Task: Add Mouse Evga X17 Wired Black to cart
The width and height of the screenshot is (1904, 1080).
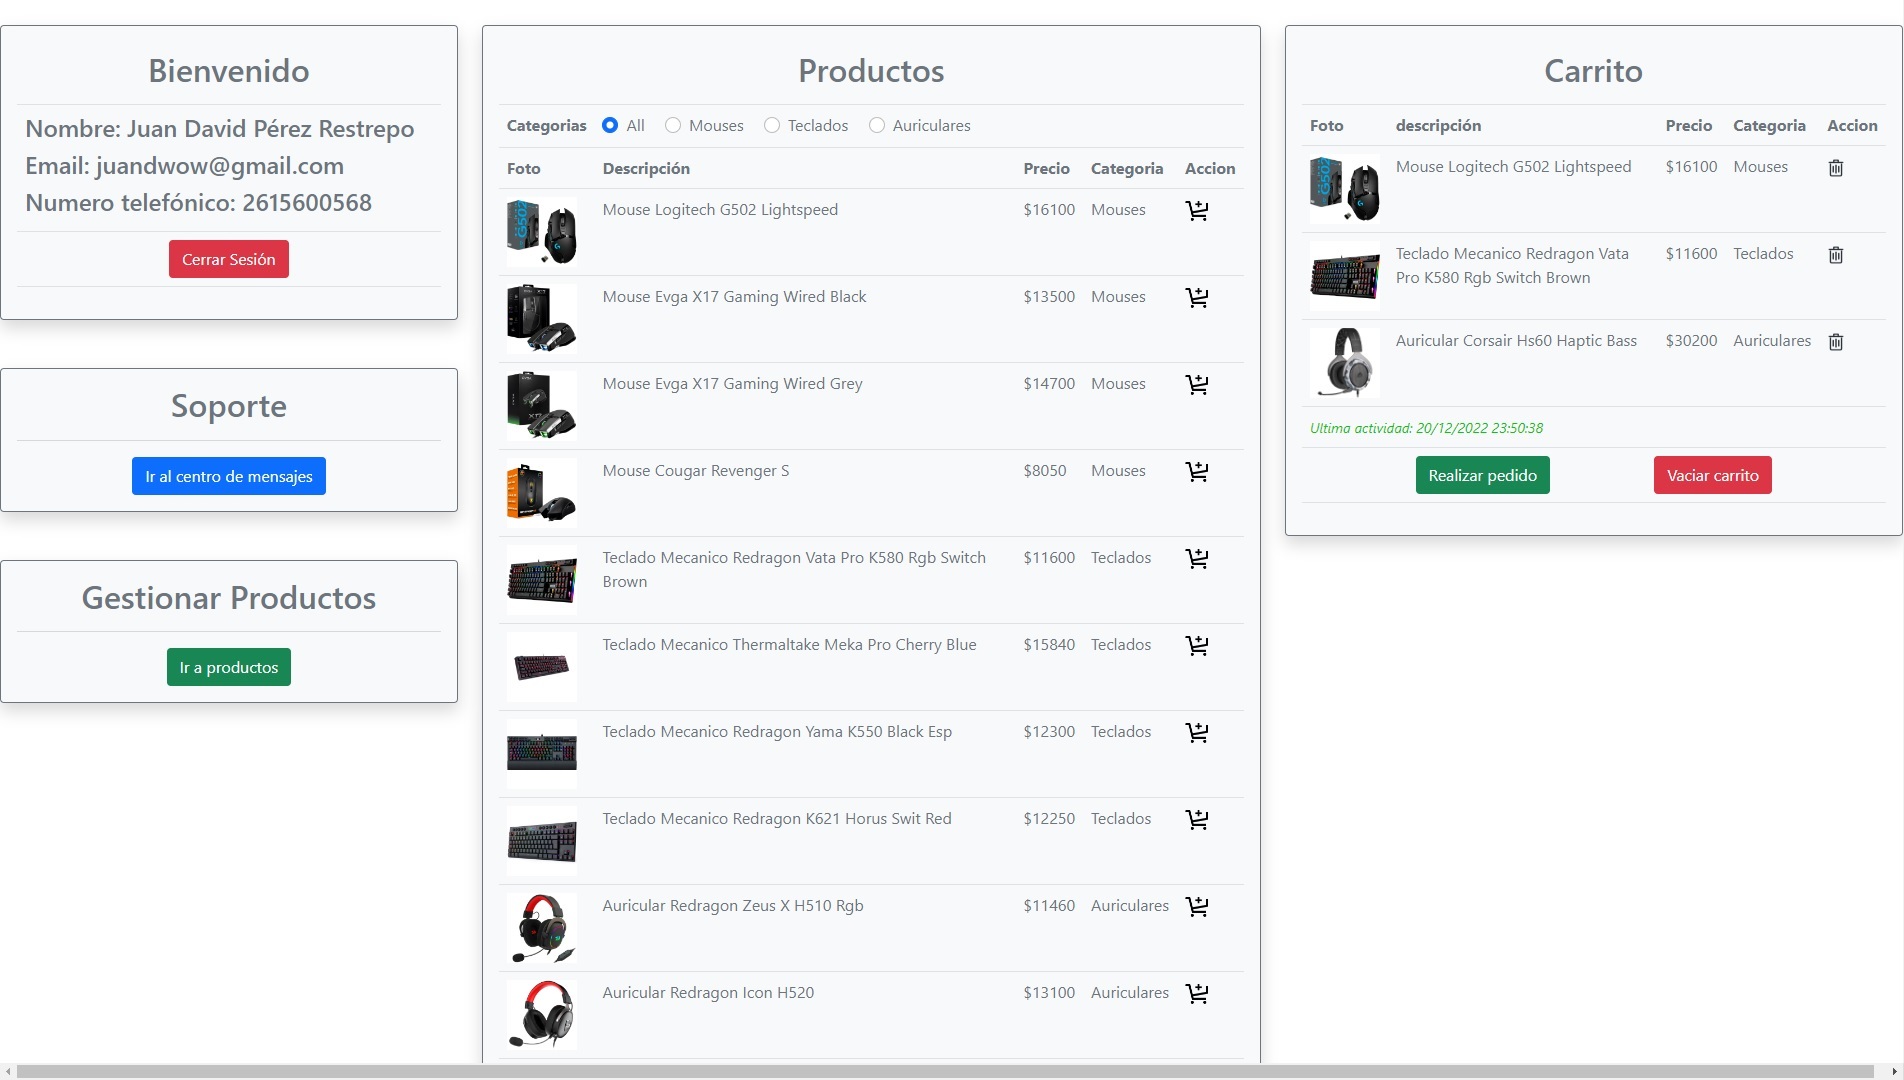Action: click(x=1196, y=298)
